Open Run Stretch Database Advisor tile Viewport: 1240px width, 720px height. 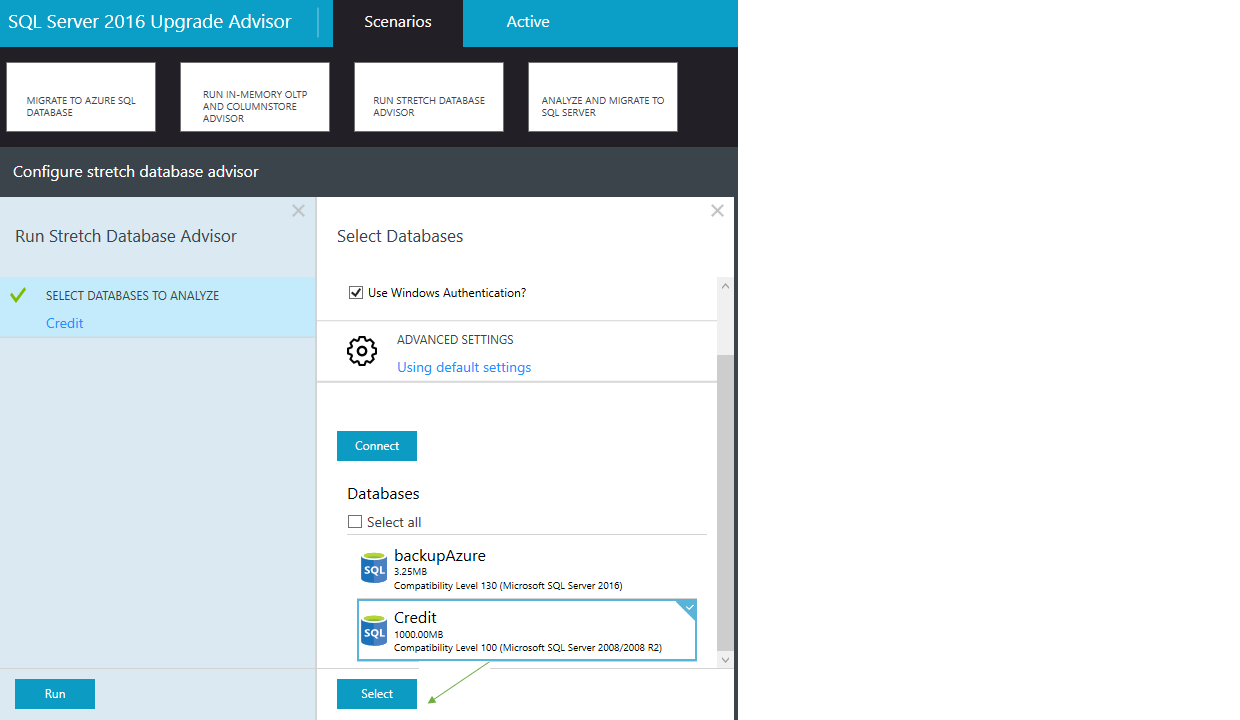tap(429, 97)
